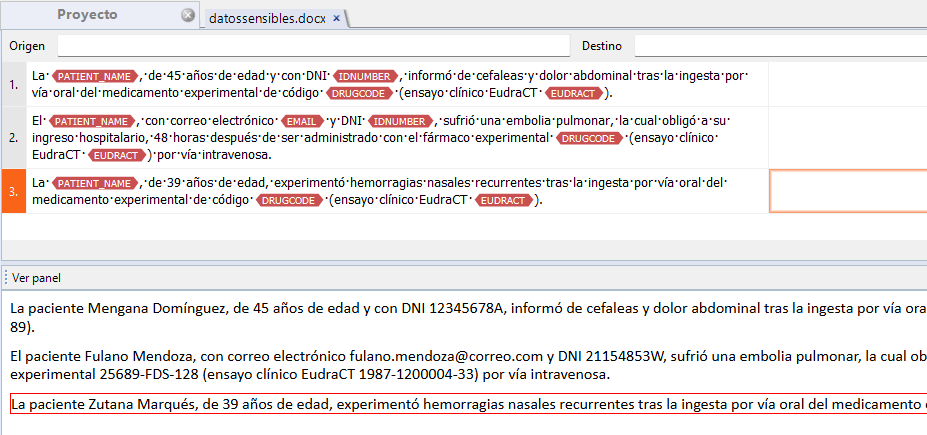Click the target cell of segment 1
Screen dimensions: 927x435
point(848,85)
